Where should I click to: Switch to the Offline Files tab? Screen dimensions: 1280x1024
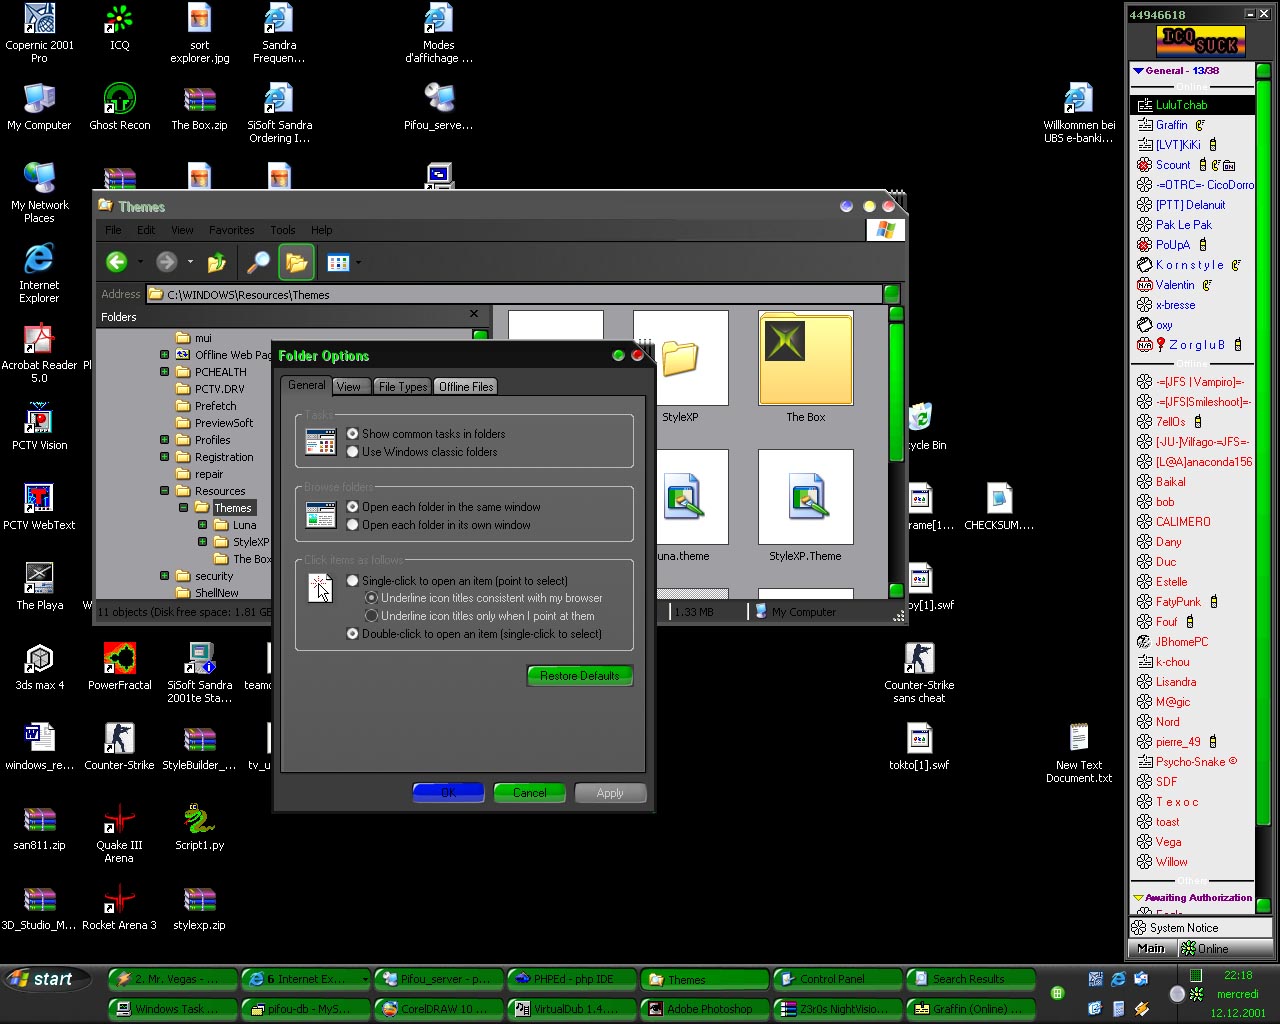(x=466, y=387)
